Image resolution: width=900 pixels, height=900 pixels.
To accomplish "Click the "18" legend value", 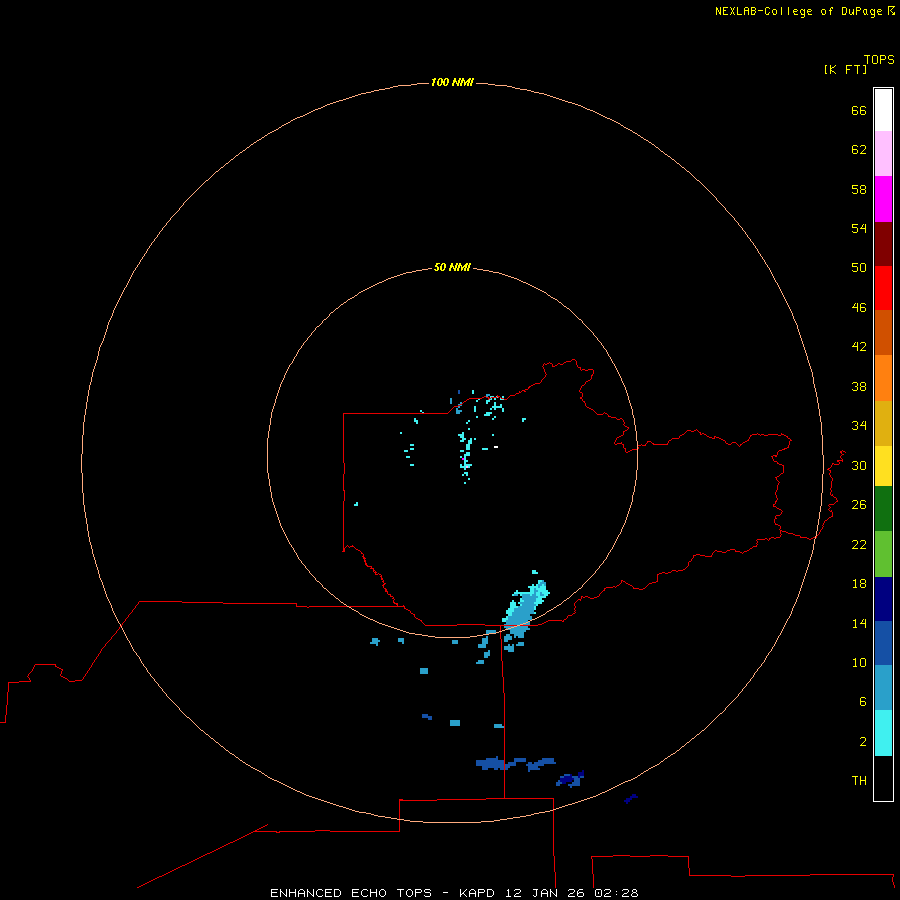I will pos(859,584).
